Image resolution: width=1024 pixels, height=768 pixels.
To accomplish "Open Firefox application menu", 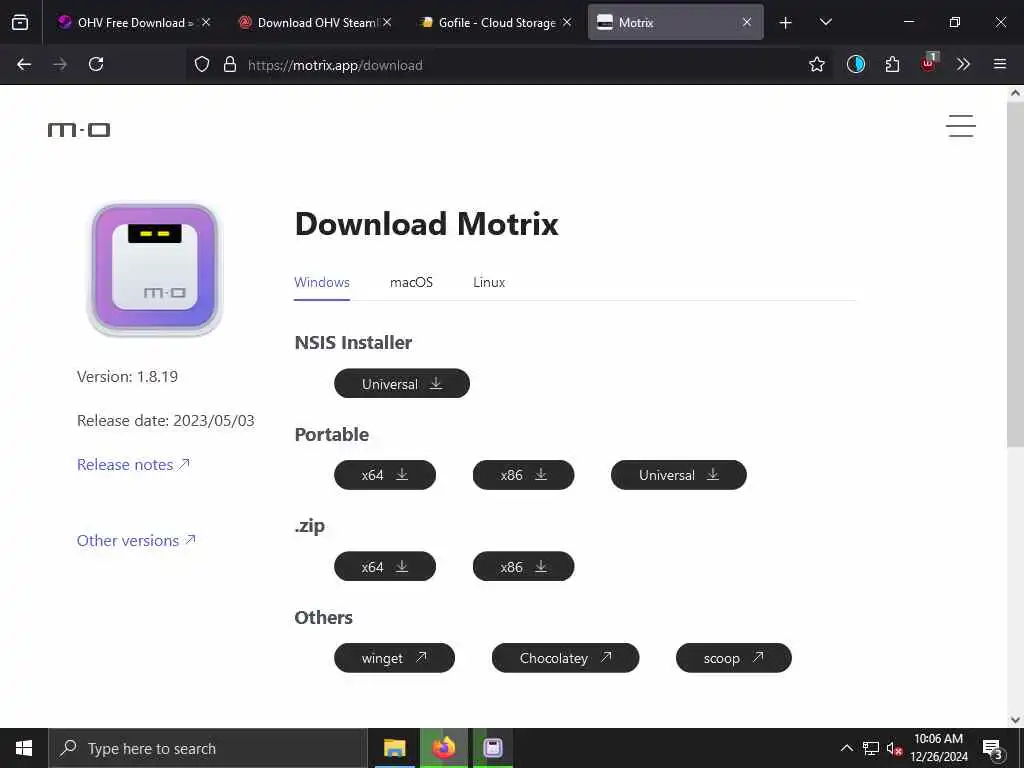I will point(999,64).
